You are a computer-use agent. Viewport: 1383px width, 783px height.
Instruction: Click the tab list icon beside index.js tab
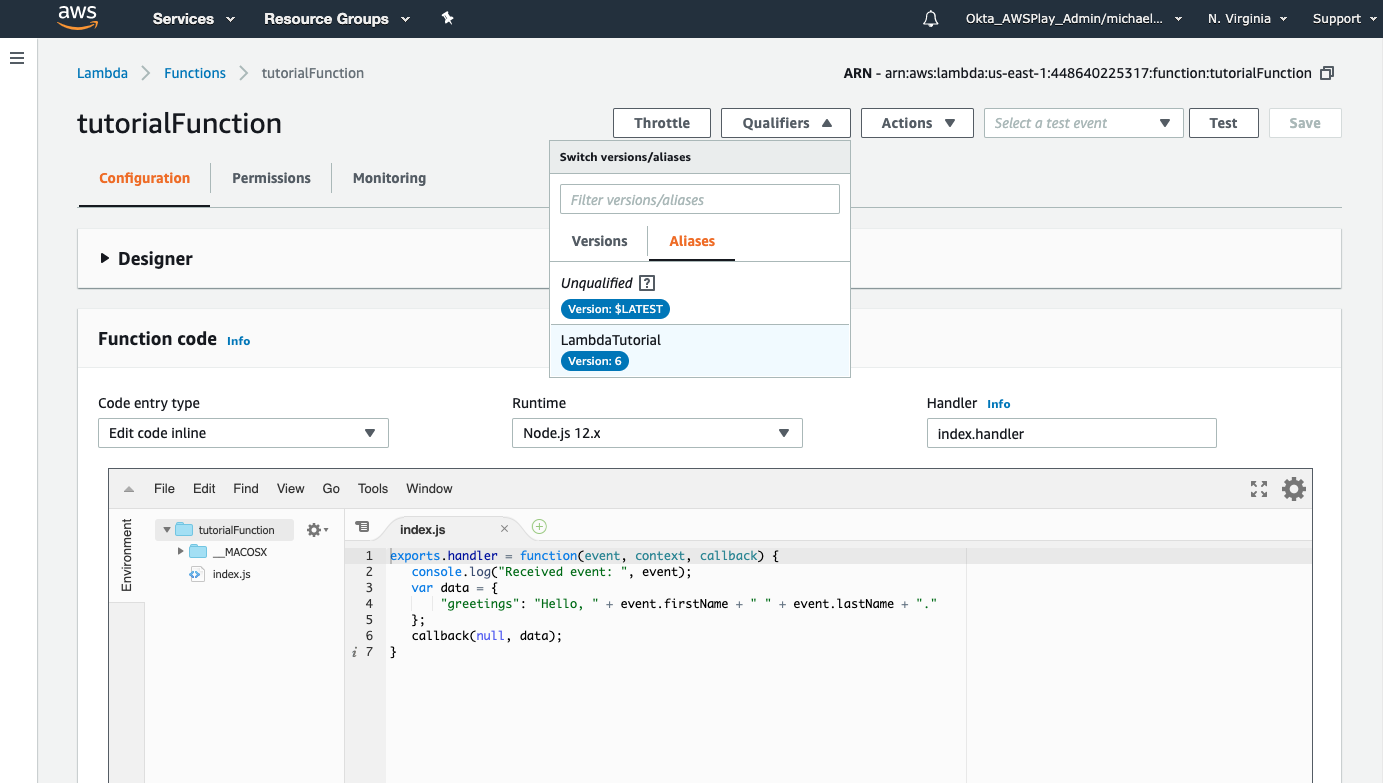pyautogui.click(x=362, y=527)
